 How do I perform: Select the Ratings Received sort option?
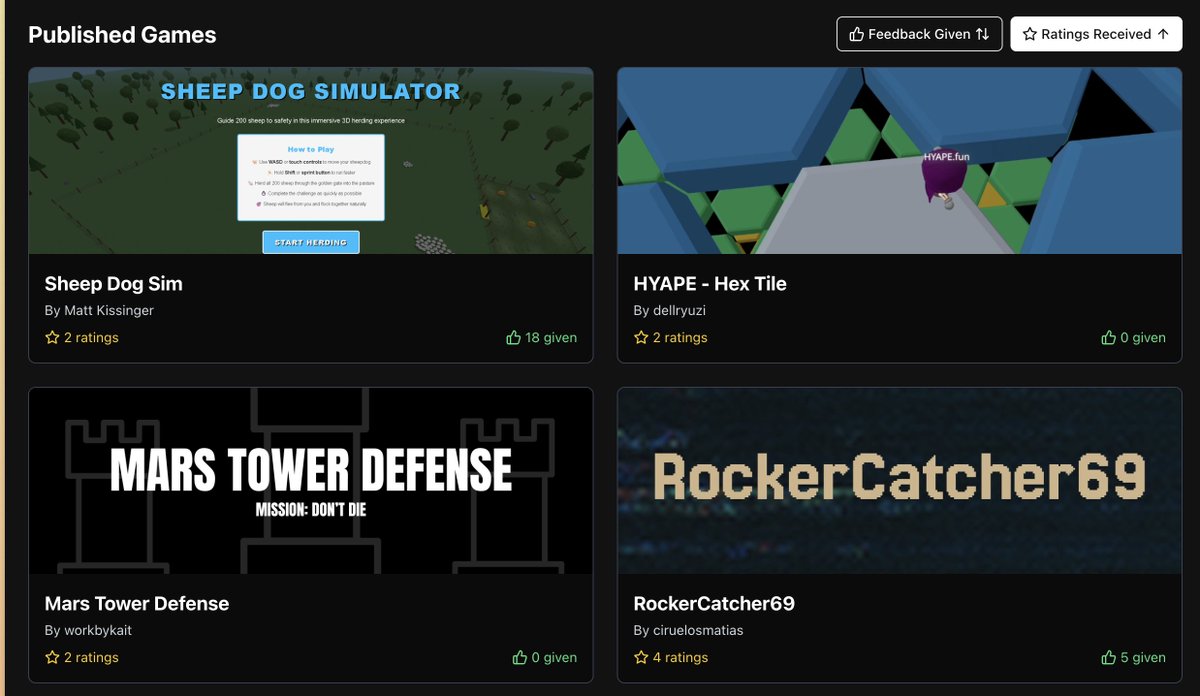pos(1096,33)
